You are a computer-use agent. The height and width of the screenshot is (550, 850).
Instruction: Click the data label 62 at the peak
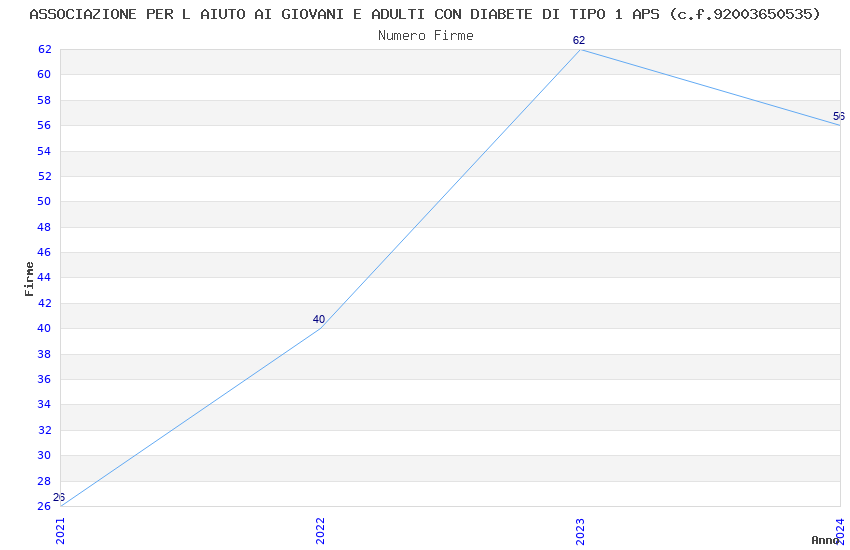(579, 40)
